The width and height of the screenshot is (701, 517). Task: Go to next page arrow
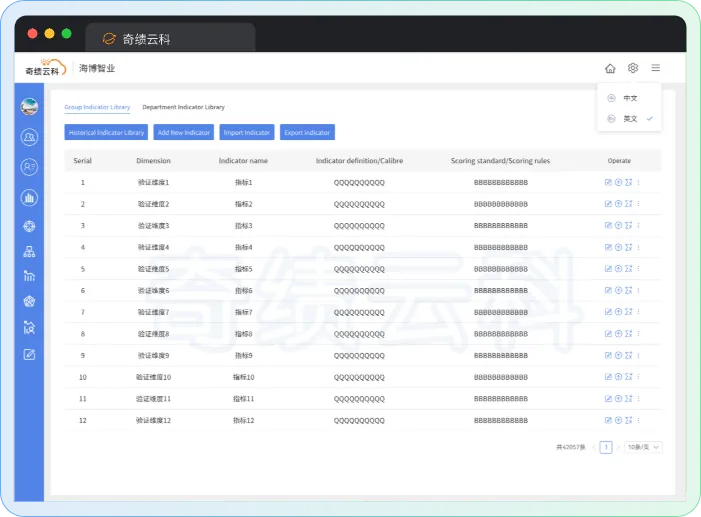pyautogui.click(x=618, y=447)
